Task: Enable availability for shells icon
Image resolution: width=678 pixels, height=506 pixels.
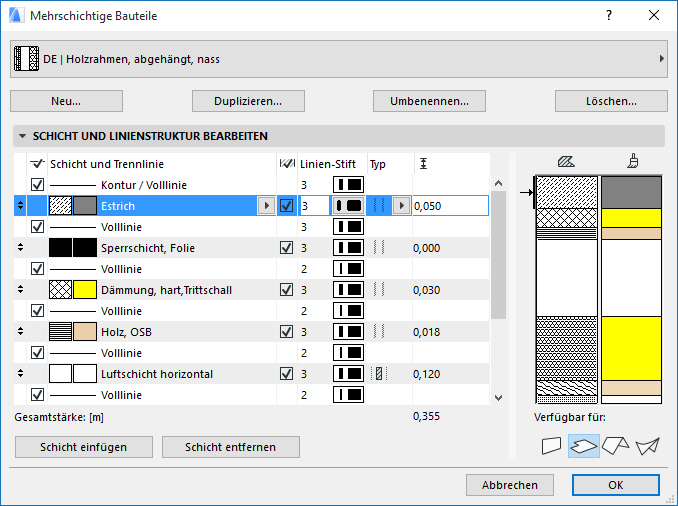Action: [x=647, y=446]
